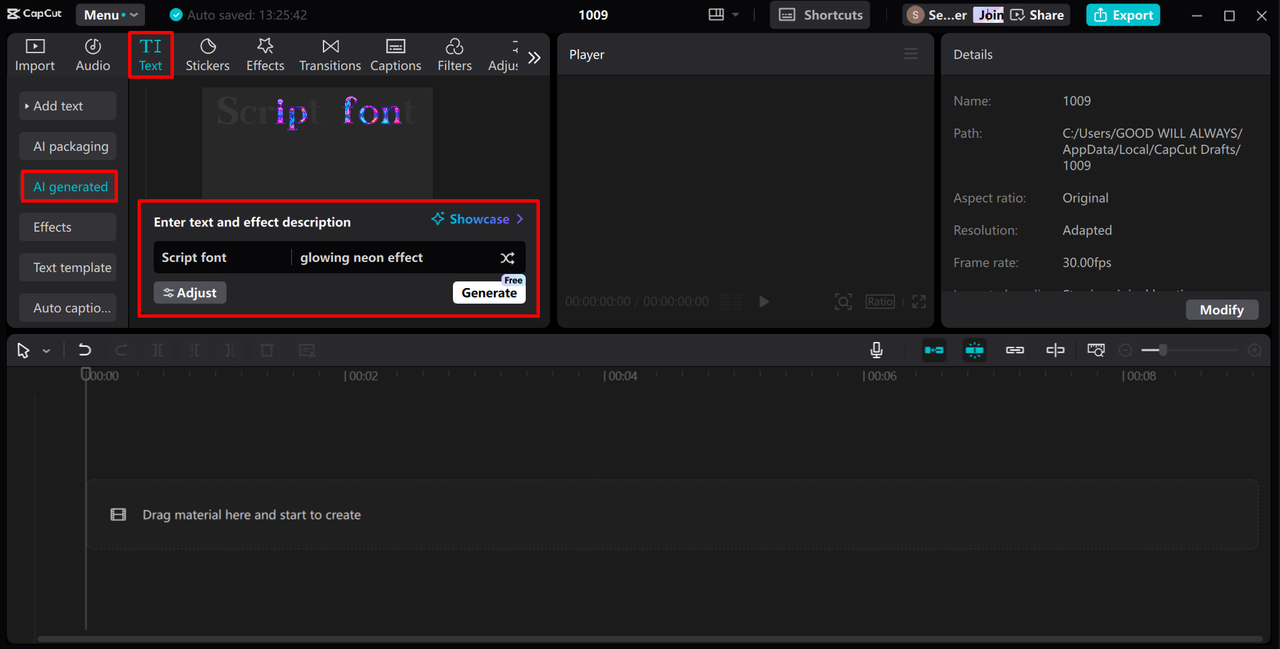This screenshot has height=649, width=1280.
Task: Click the caption delete icon next to trash
Action: click(307, 350)
